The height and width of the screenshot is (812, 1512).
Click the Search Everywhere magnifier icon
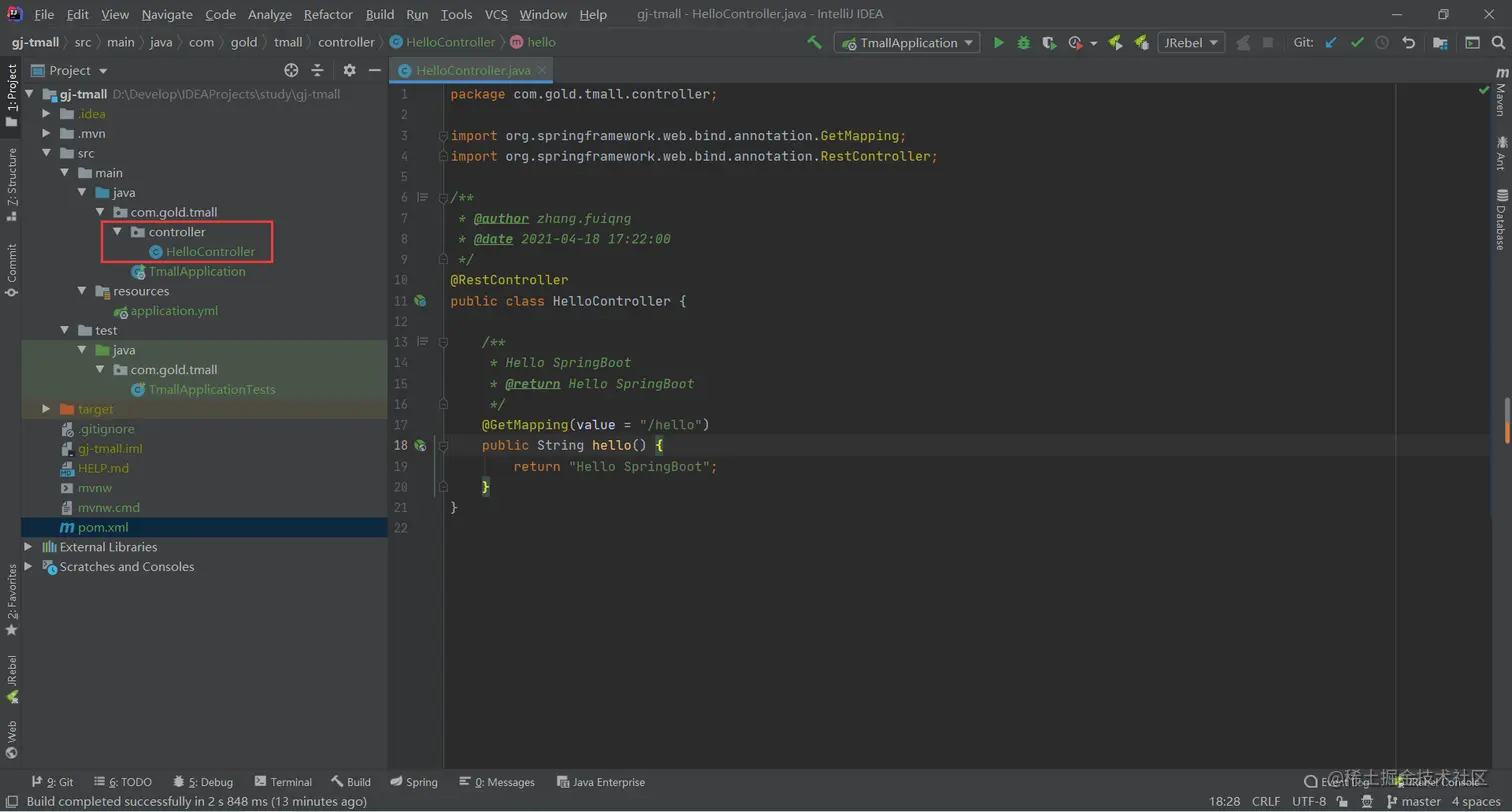pos(1498,43)
